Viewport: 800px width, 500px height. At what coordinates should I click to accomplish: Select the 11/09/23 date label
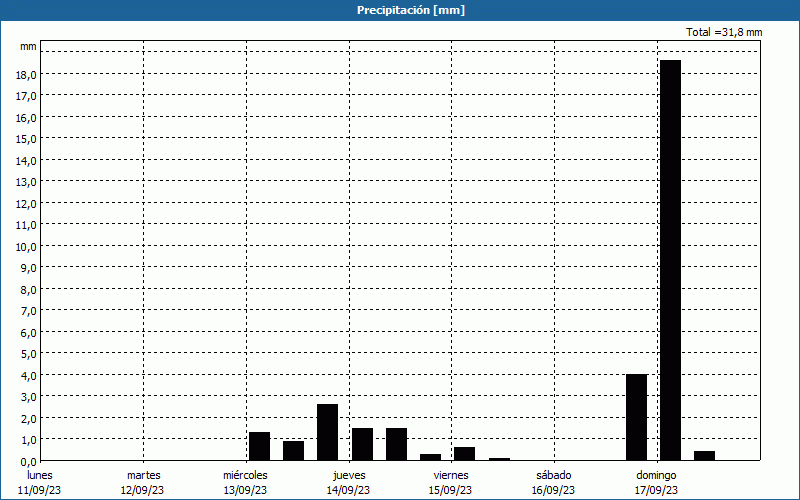coord(40,490)
